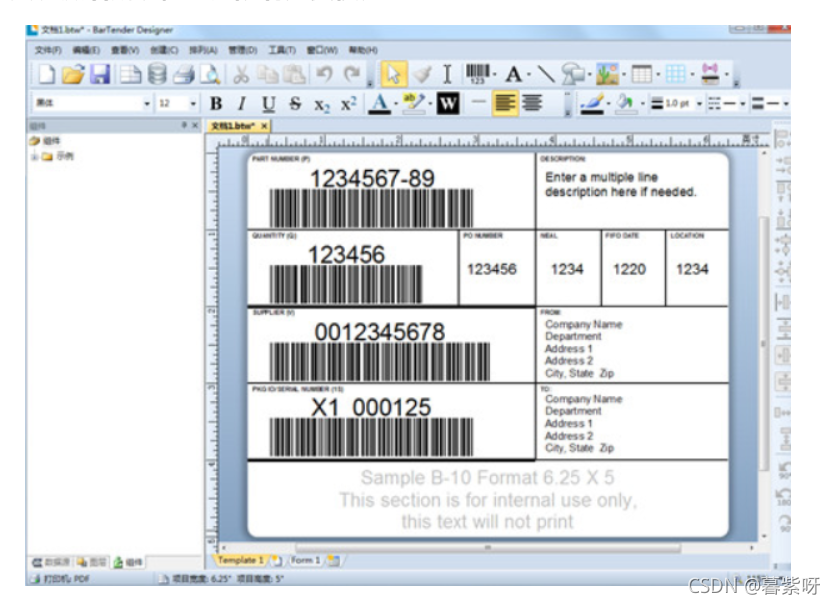Enable underline for selected text
The width and height of the screenshot is (835, 604).
266,102
